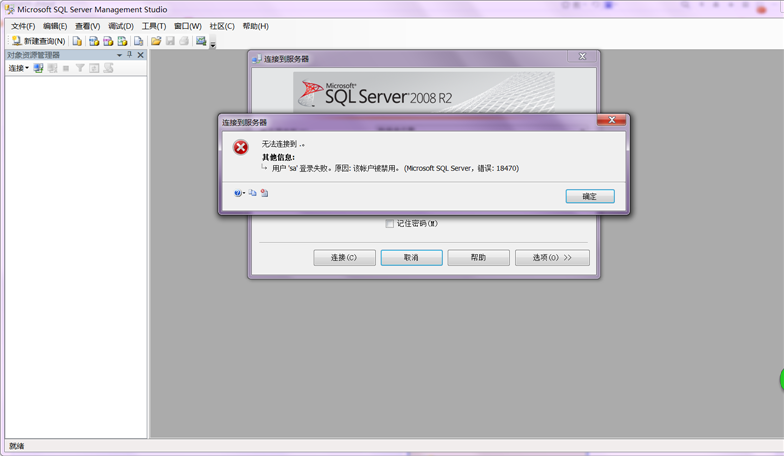Click the database engine query icon
This screenshot has width=784, height=456.
coord(77,41)
